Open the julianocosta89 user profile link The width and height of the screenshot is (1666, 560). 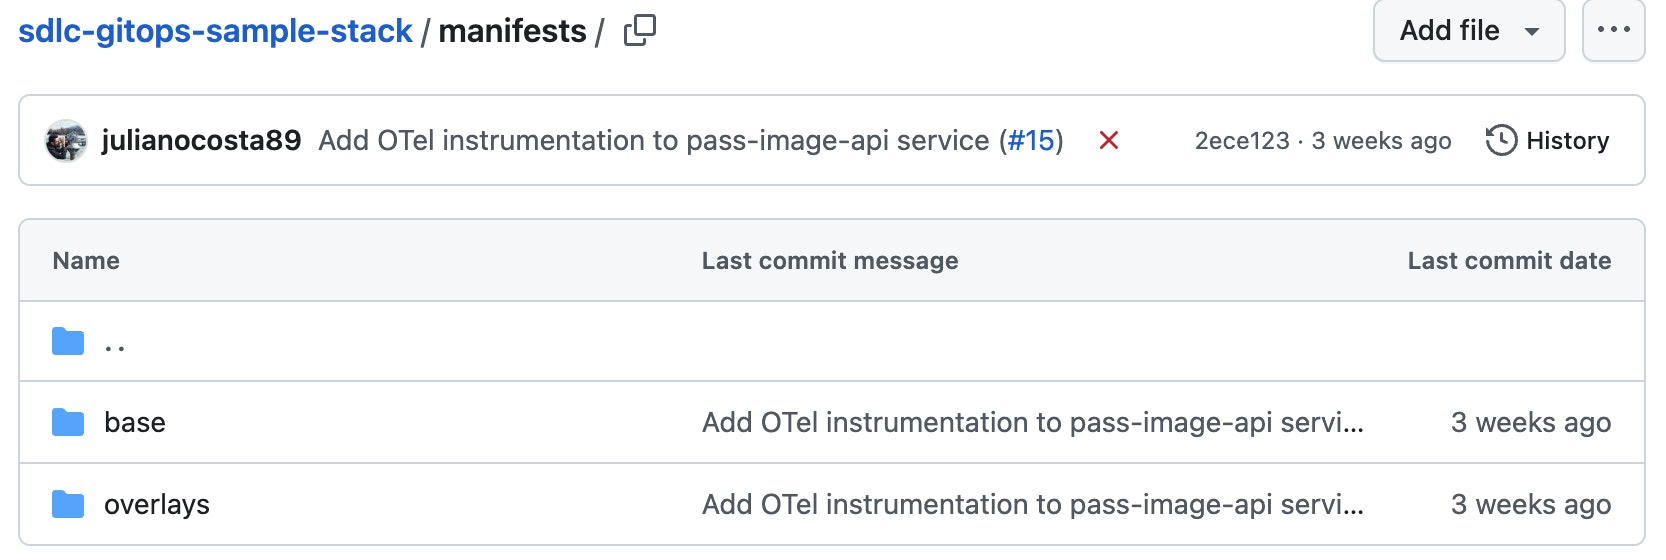pyautogui.click(x=201, y=141)
